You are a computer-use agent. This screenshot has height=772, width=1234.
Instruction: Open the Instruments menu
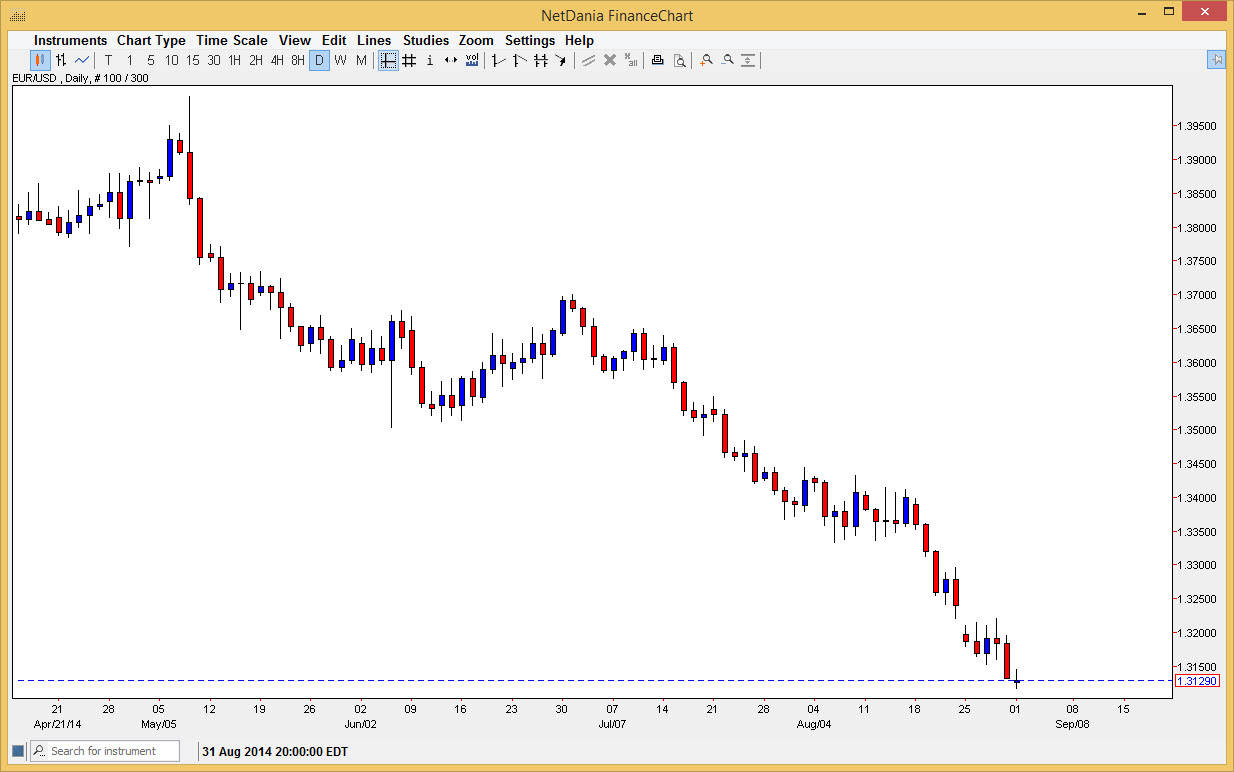tap(70, 40)
